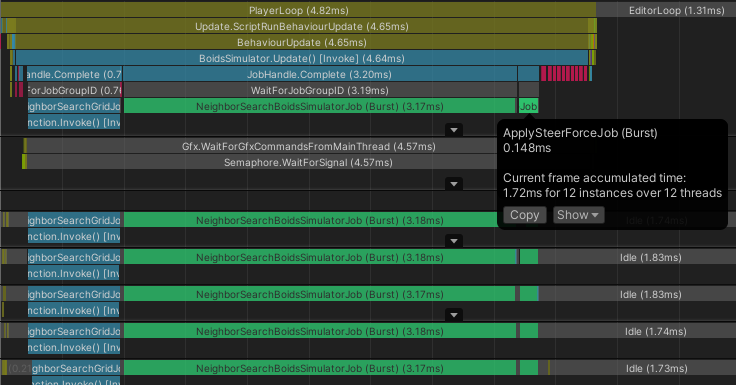The image size is (736, 385).
Task: Select the short JobHandle.Complete (0.7 sample
Action: point(74,74)
